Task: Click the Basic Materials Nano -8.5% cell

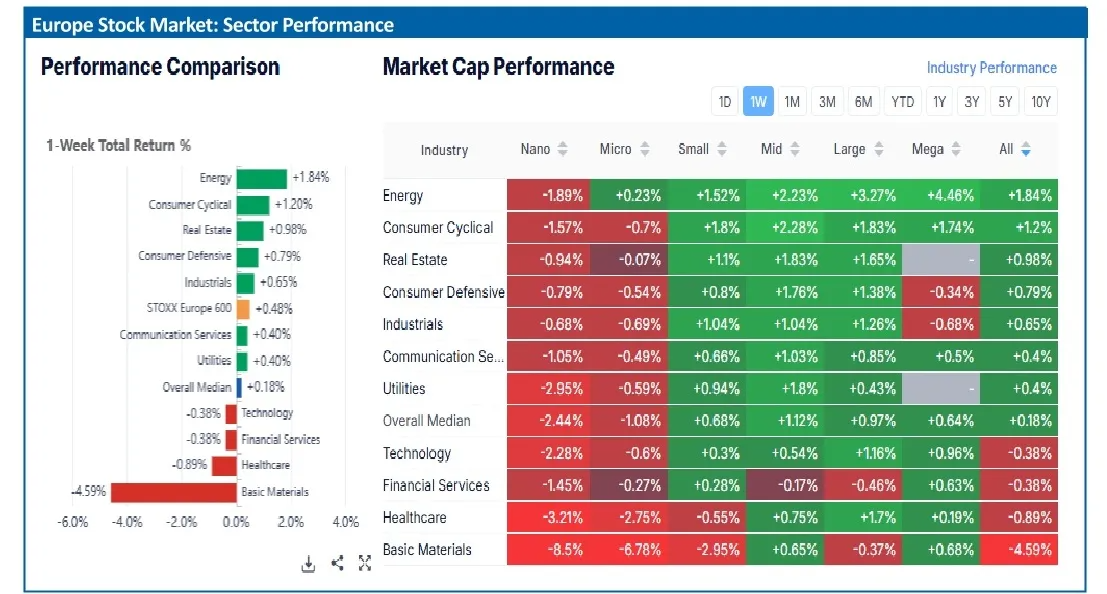Action: (548, 550)
